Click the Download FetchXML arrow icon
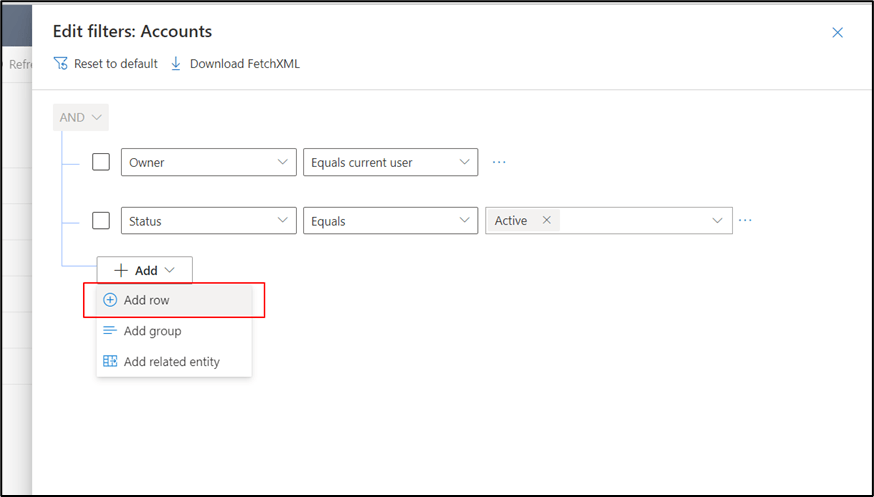Viewport: 874px width, 497px height. (x=176, y=64)
